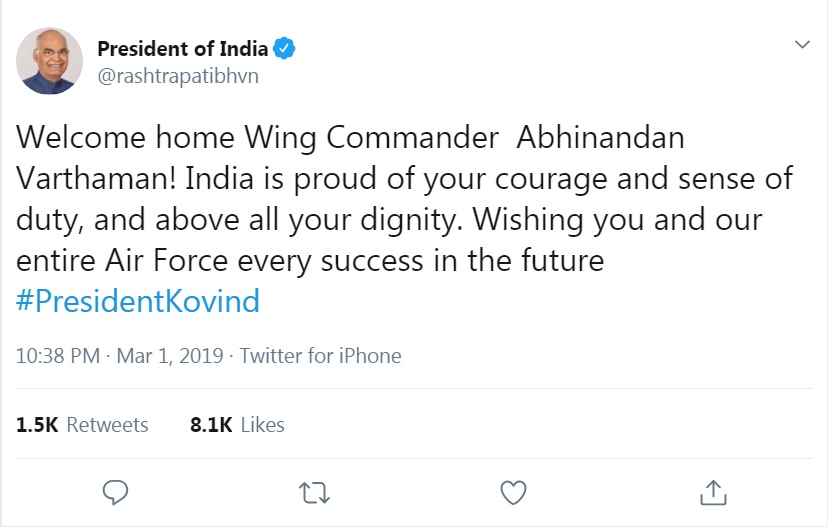This screenshot has height=527, width=828.
Task: Click the 8.1K like count number
Action: click(x=211, y=425)
